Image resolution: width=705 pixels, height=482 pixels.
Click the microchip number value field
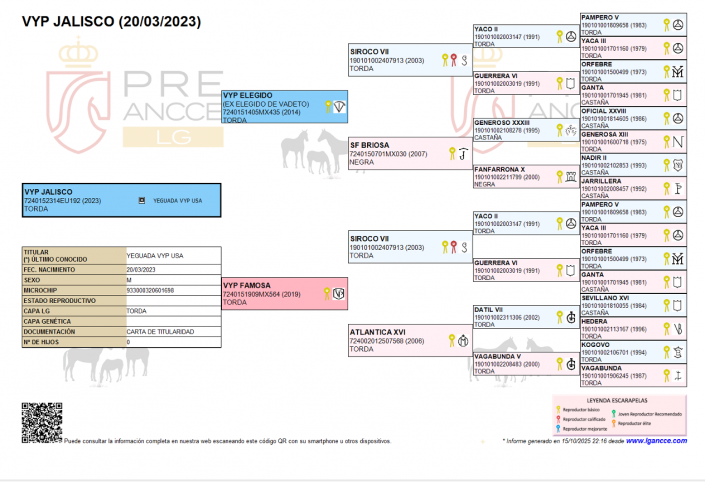click(174, 290)
